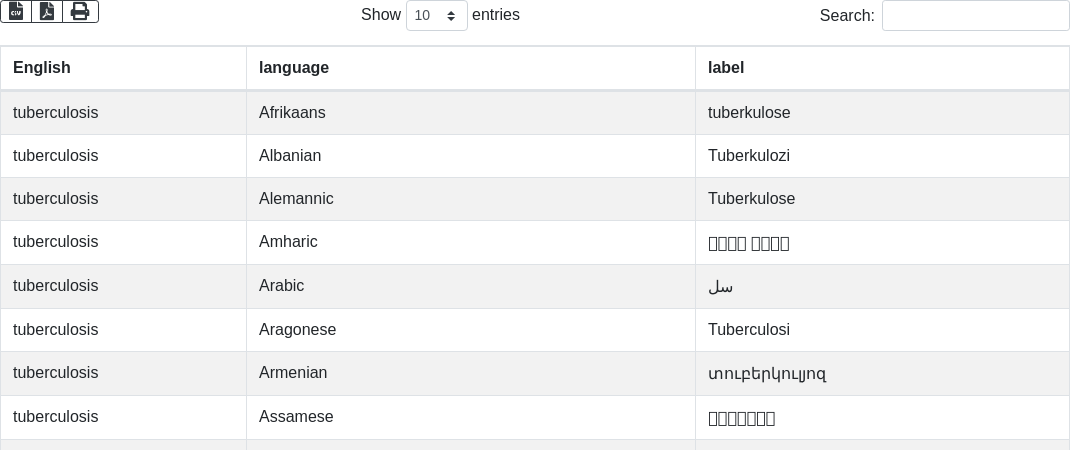Screen dimensions: 1070x450
Task: Click the CSV export icon
Action: 16,11
